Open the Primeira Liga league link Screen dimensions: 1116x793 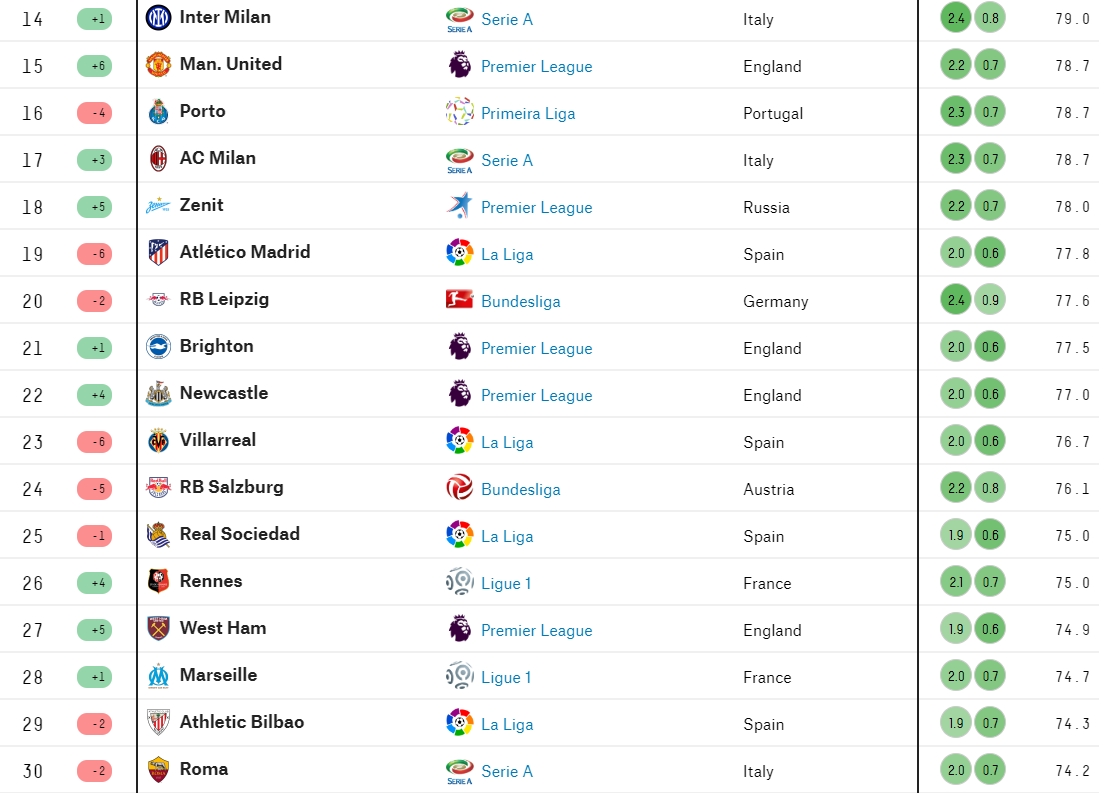[x=528, y=113]
